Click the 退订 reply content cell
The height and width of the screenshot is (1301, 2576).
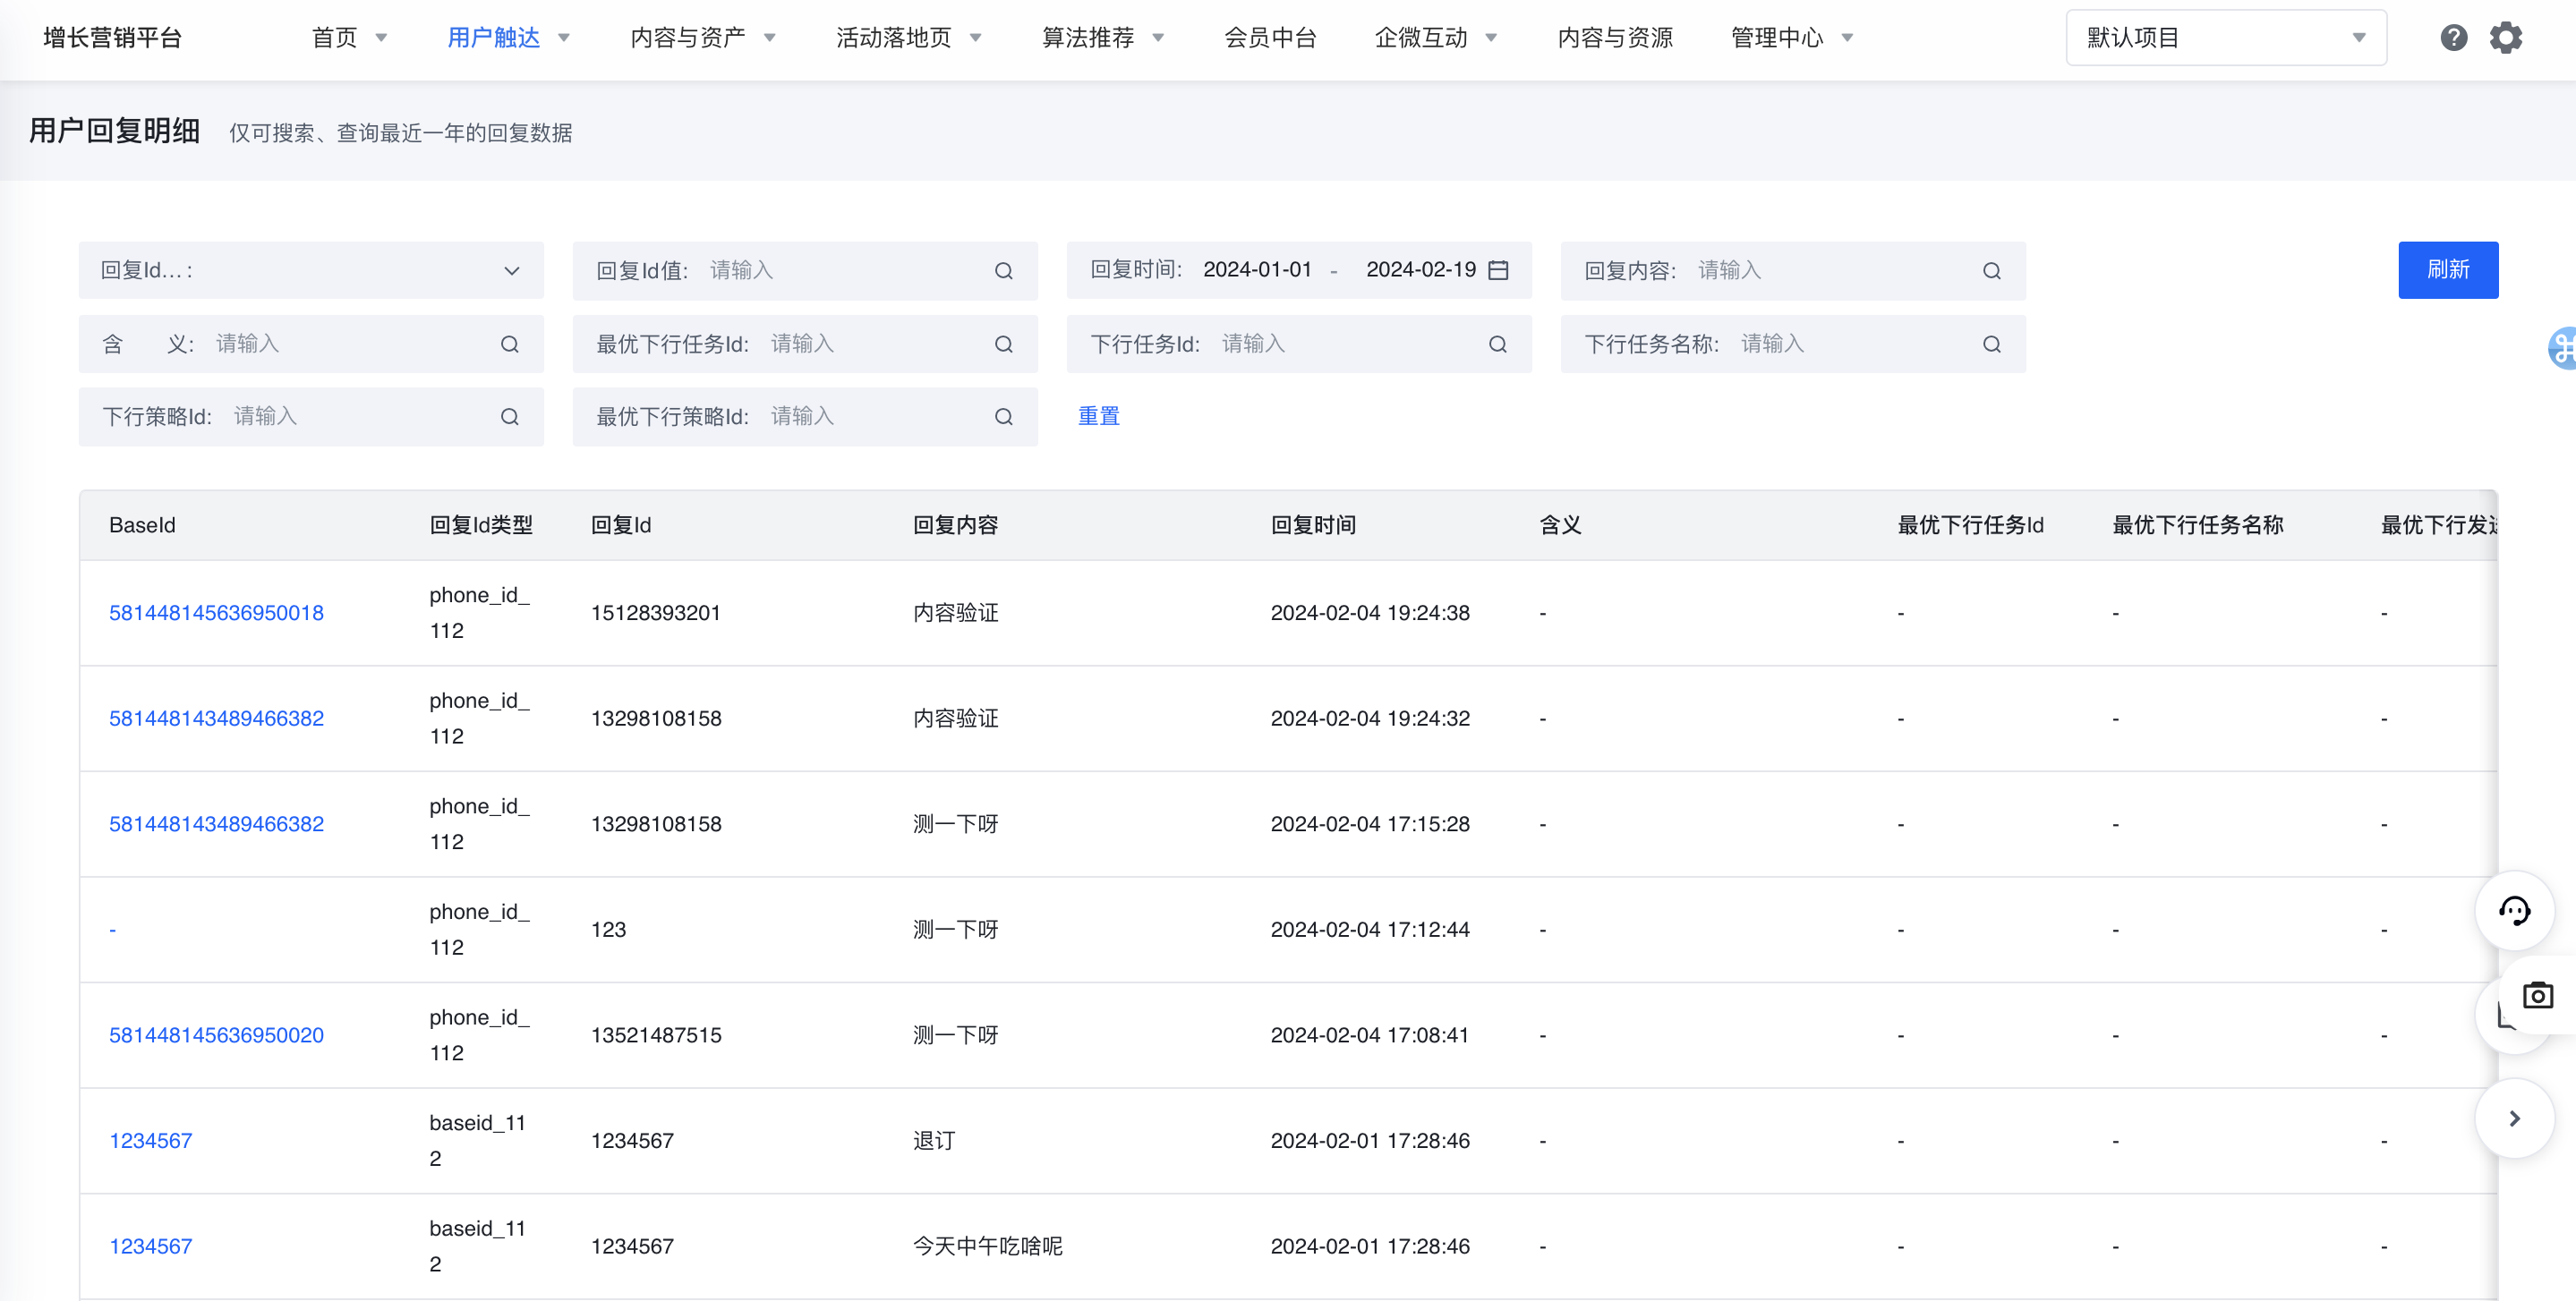point(933,1141)
